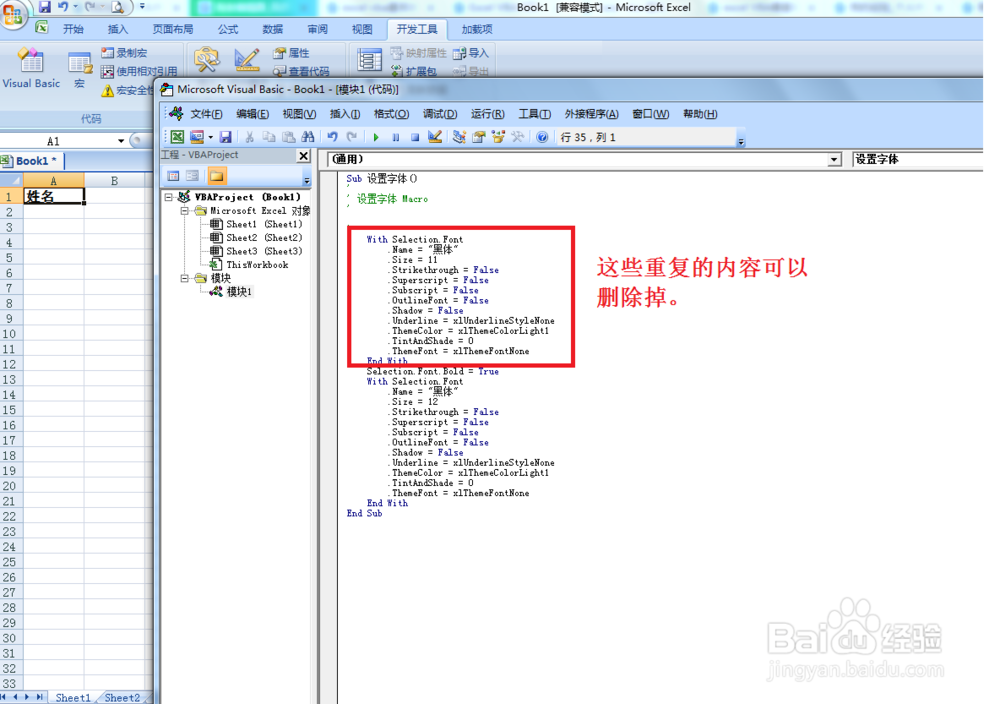Undo the last edit in VBA editor
This screenshot has width=1000, height=704.
332,137
